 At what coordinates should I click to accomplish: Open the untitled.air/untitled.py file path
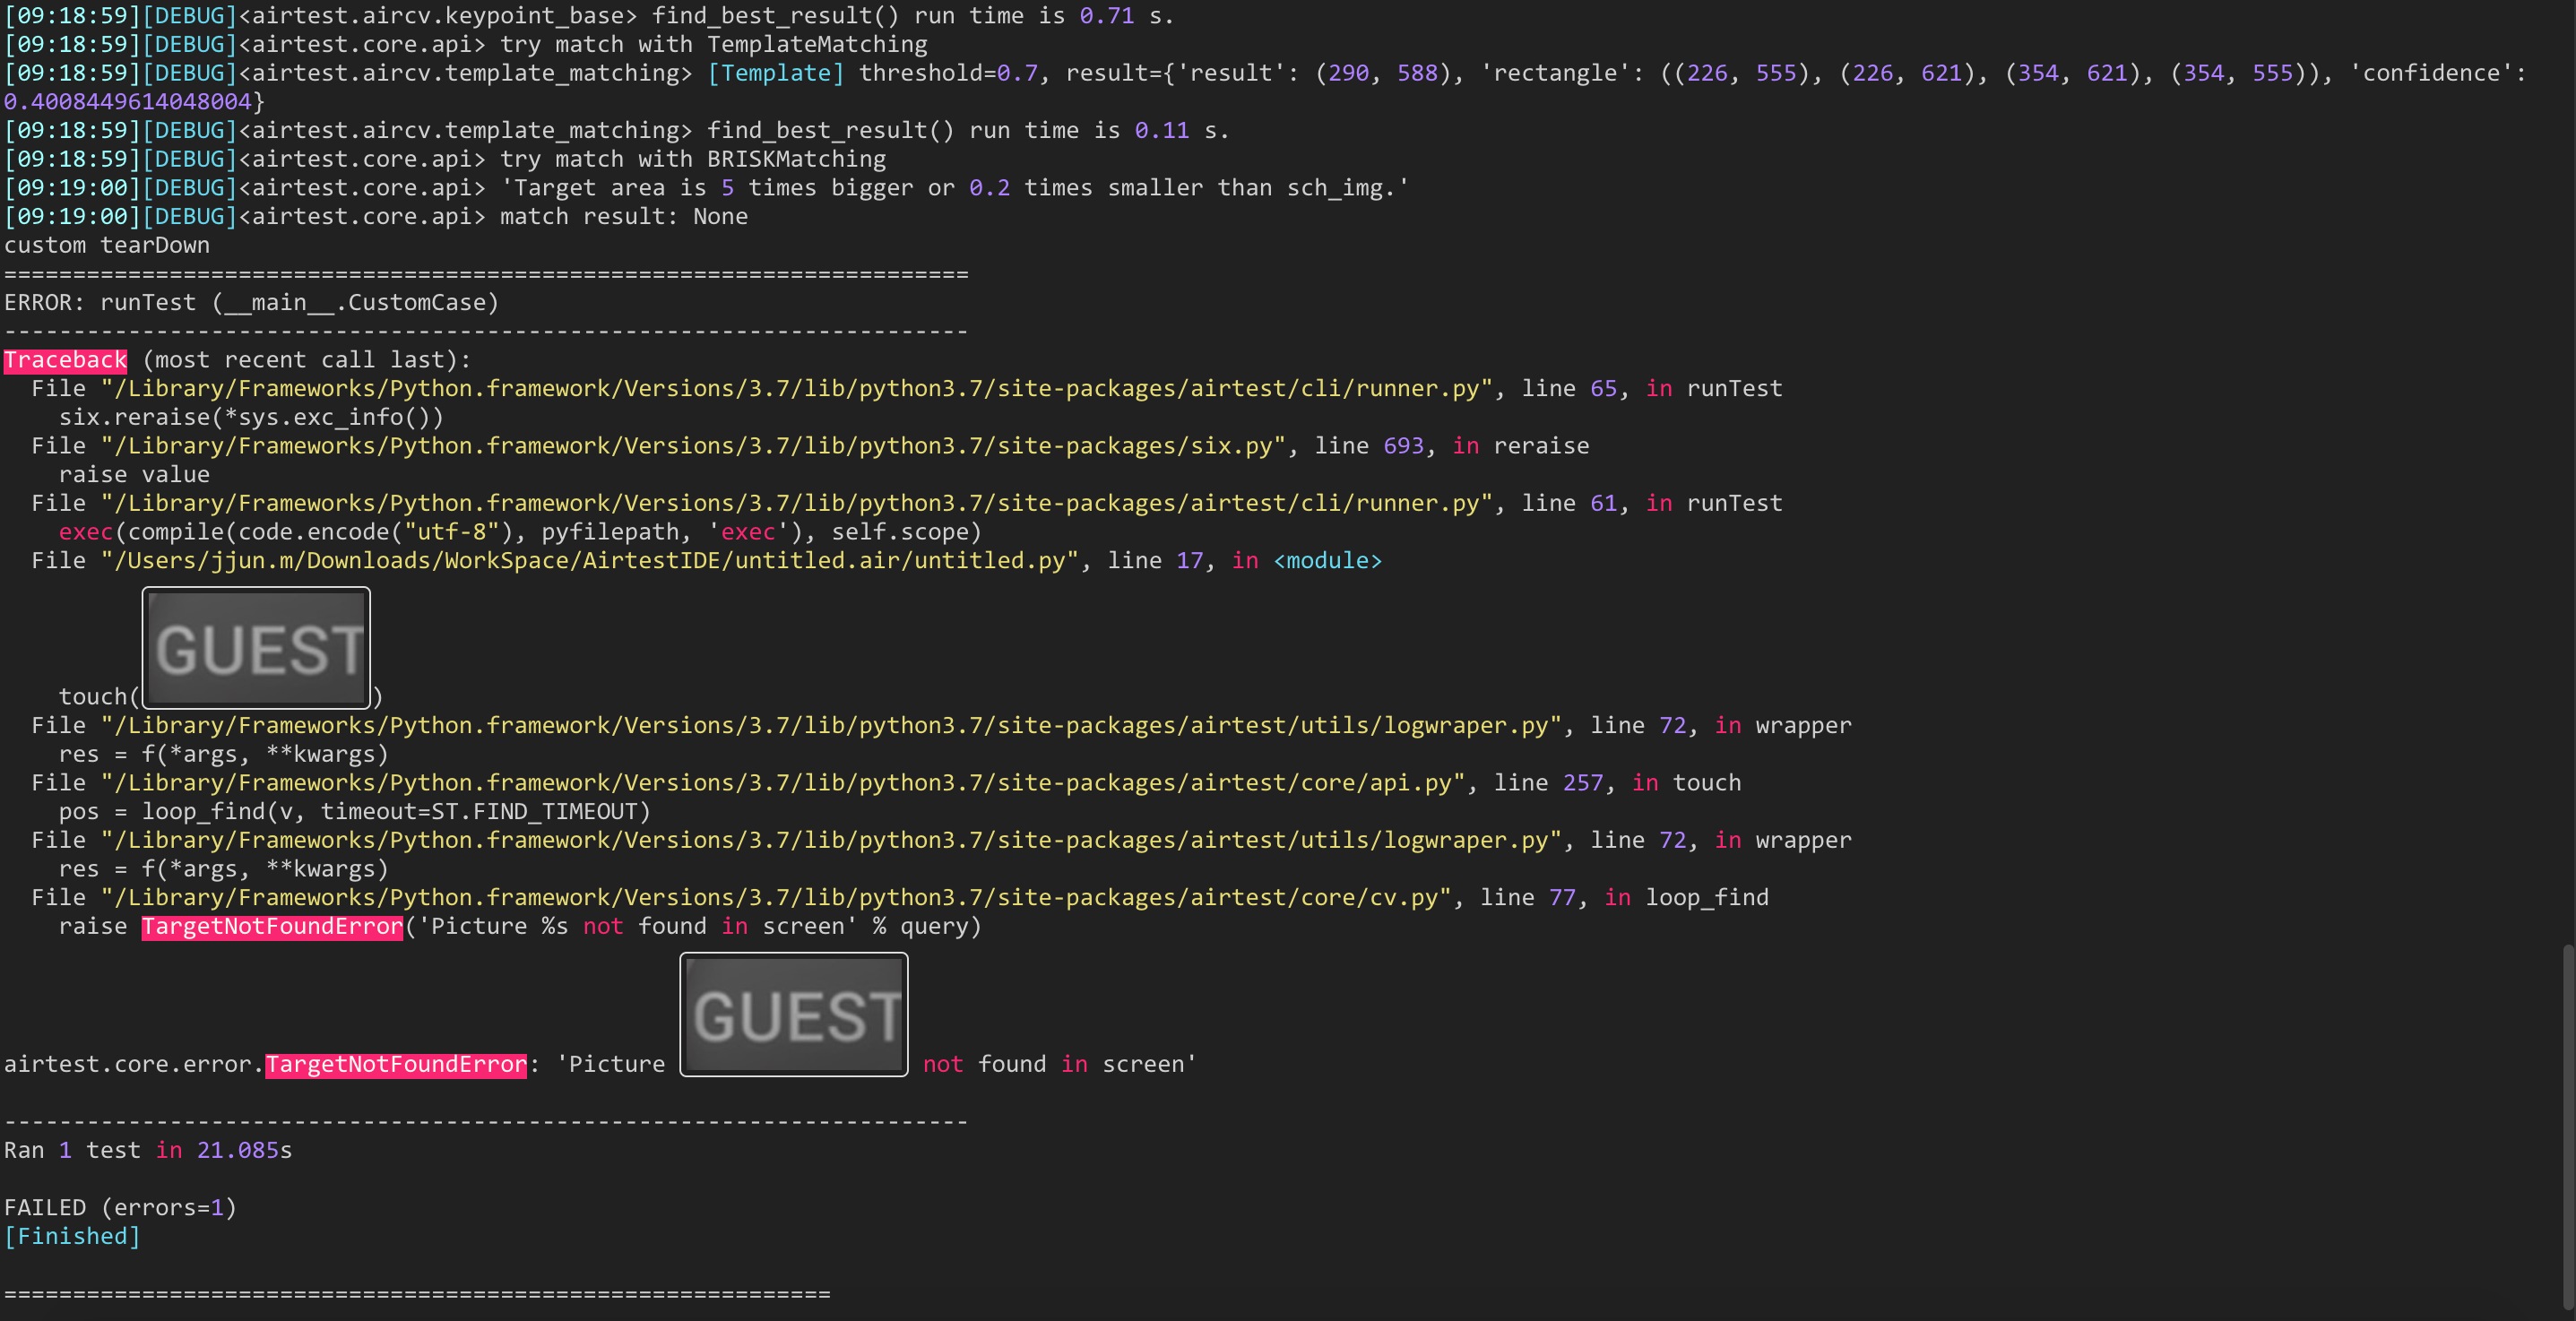click(x=590, y=561)
